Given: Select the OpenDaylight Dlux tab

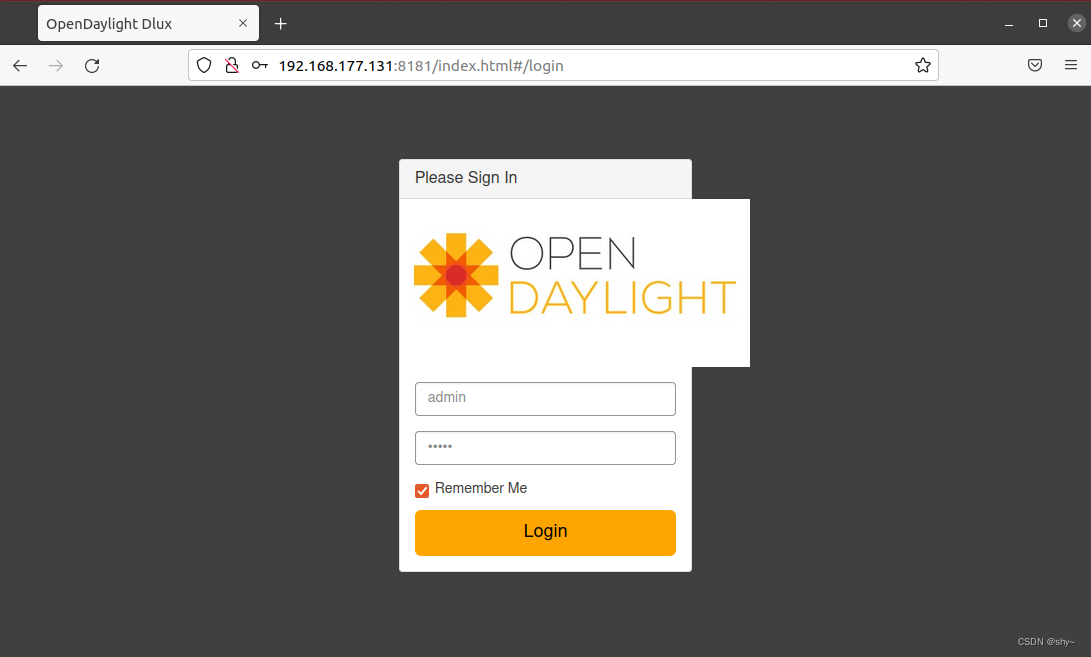Looking at the screenshot, I should coord(148,23).
